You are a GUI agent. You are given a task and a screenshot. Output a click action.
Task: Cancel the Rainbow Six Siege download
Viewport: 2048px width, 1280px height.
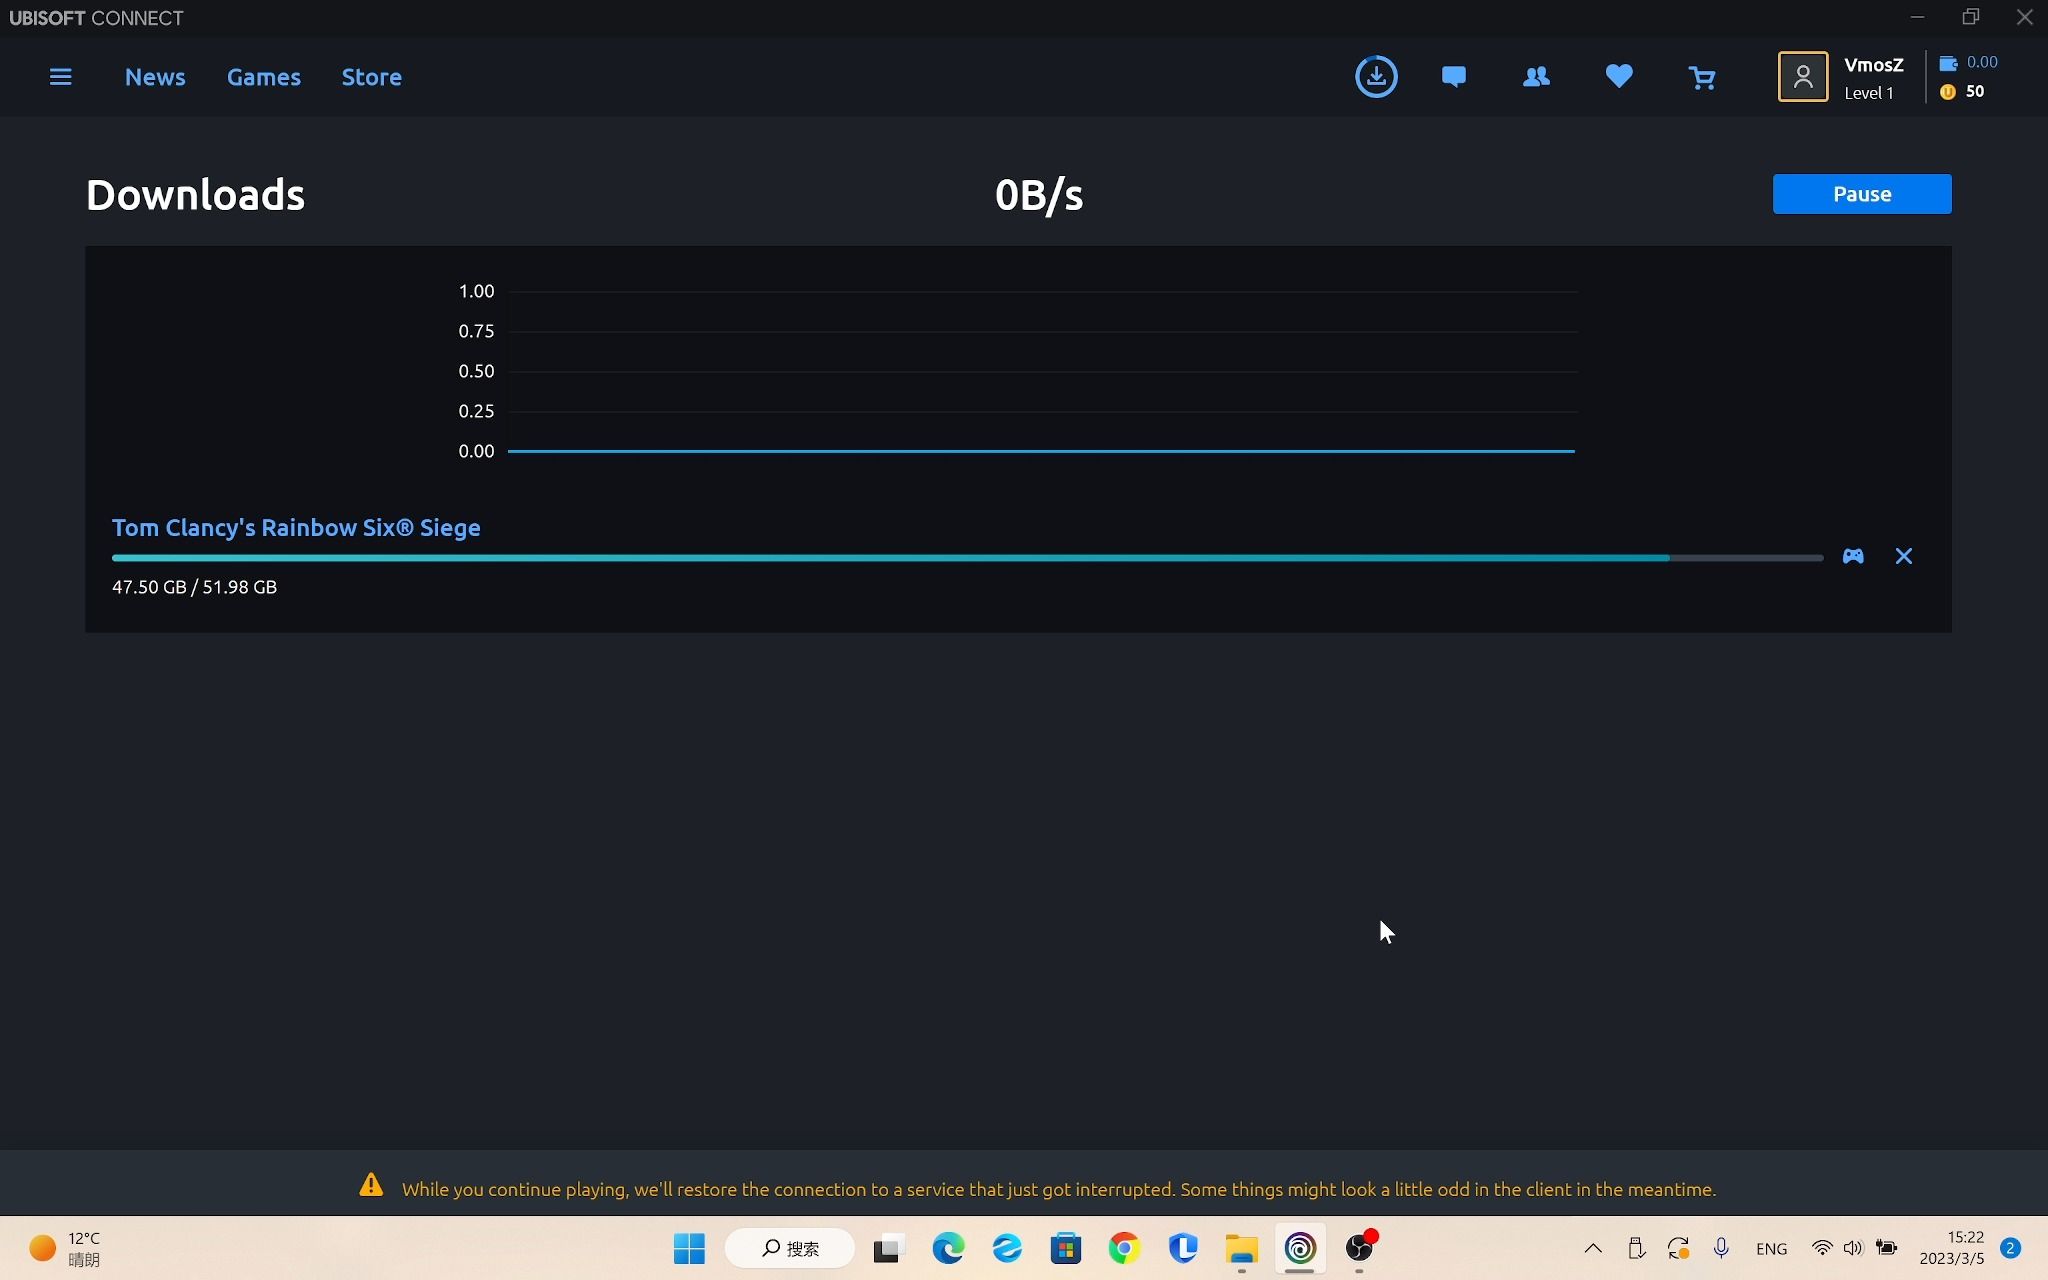click(x=1903, y=556)
